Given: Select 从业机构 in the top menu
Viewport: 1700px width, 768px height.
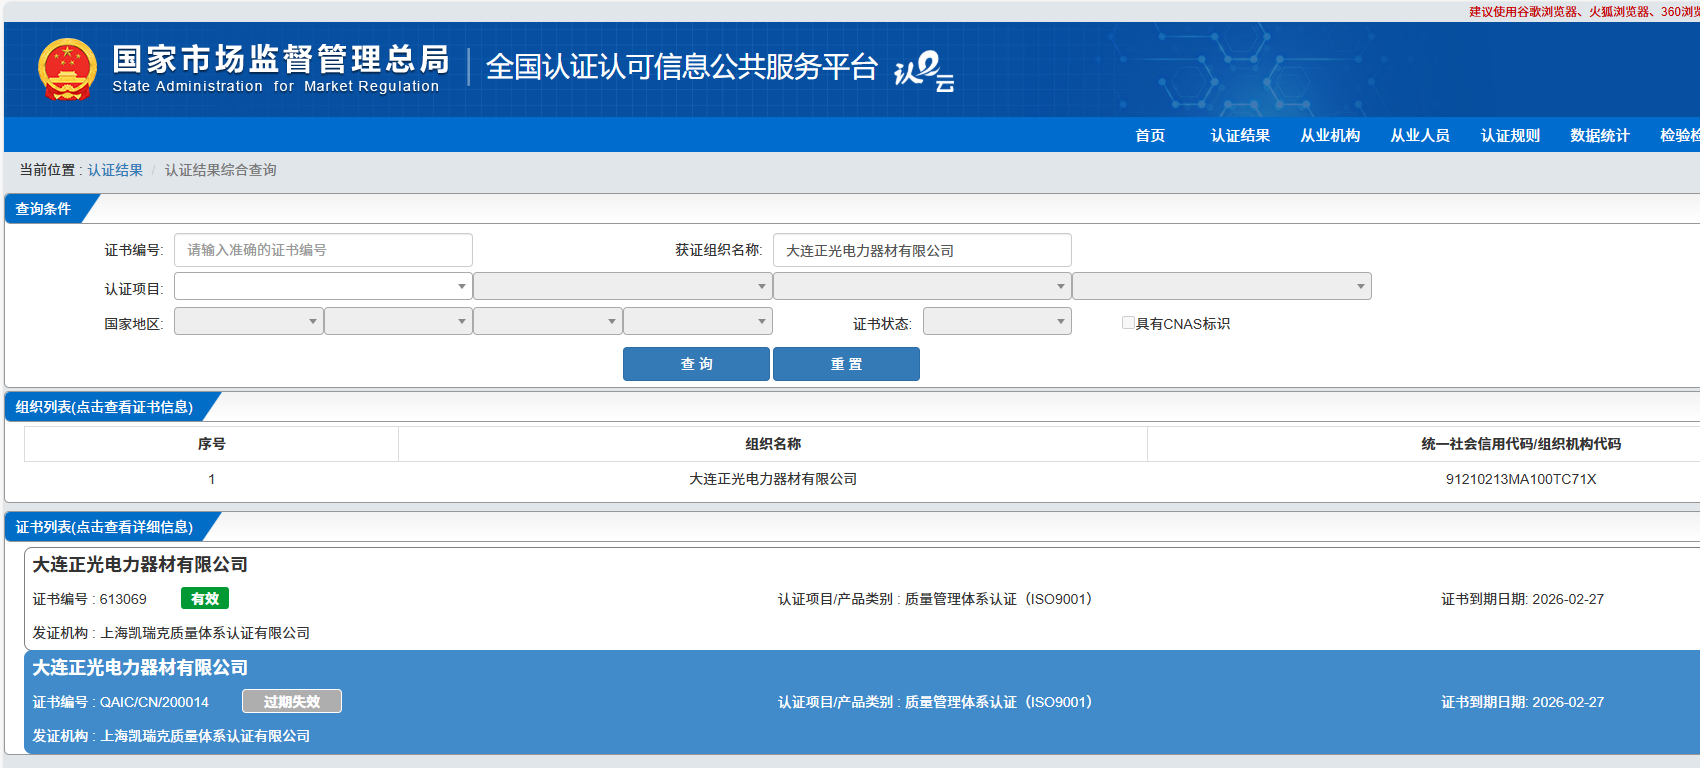Looking at the screenshot, I should point(1330,135).
